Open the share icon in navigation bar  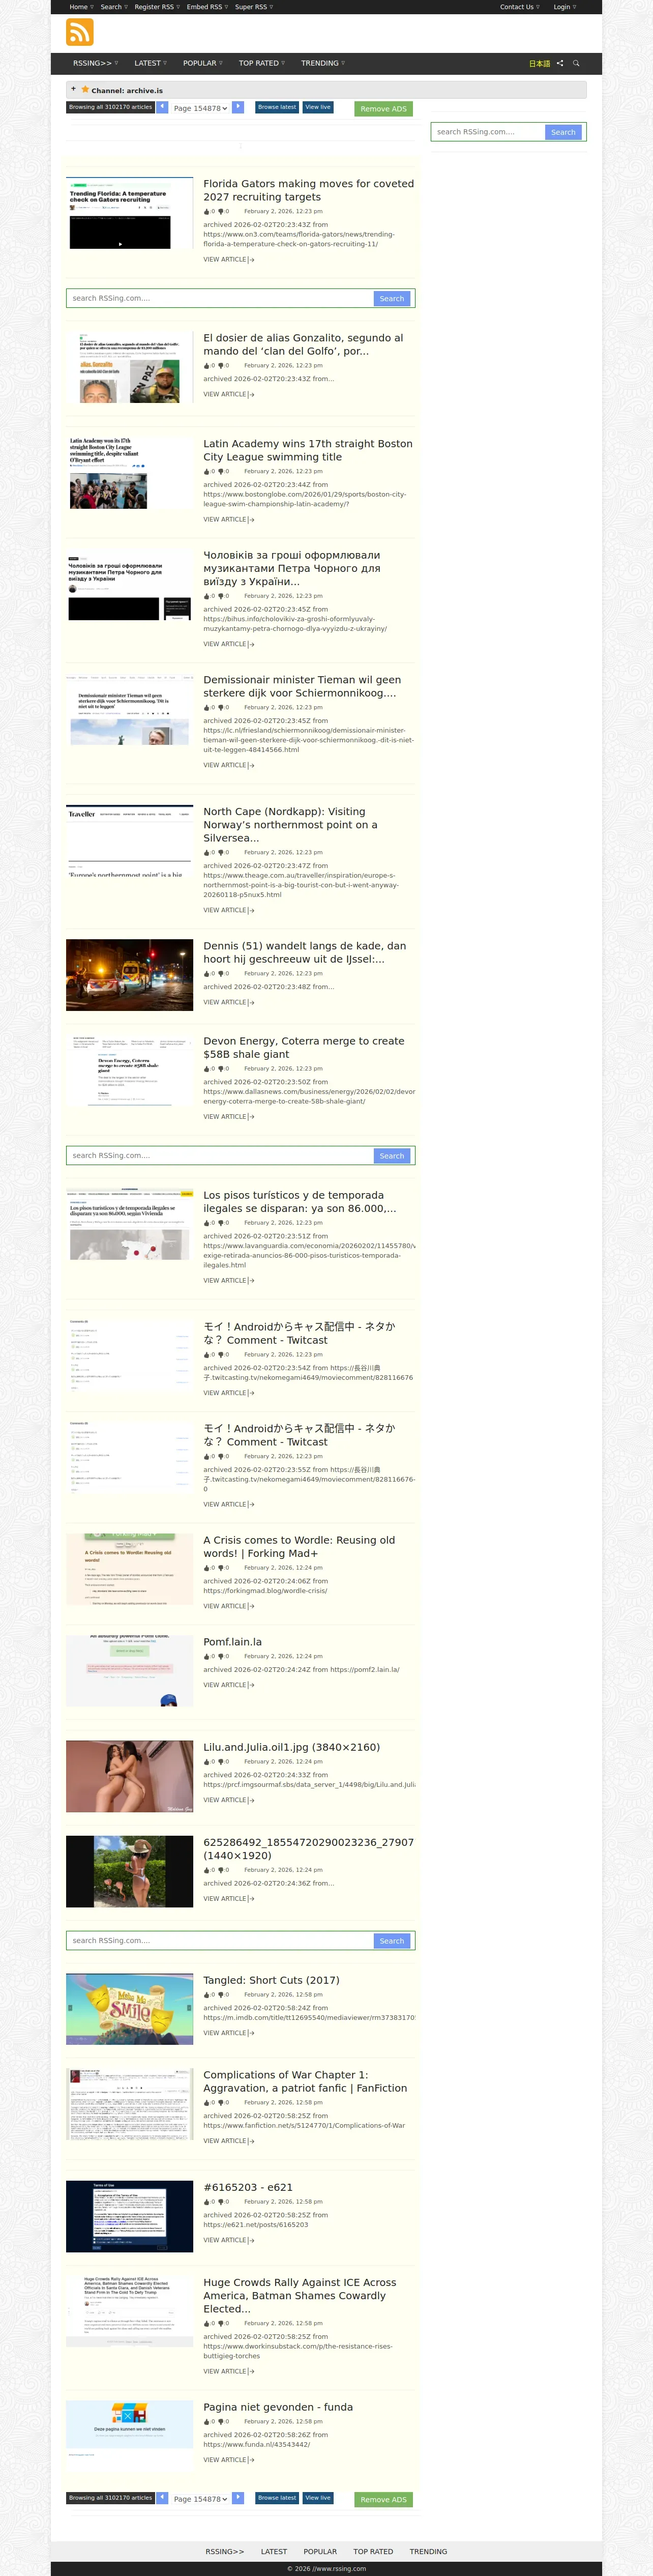coord(560,63)
